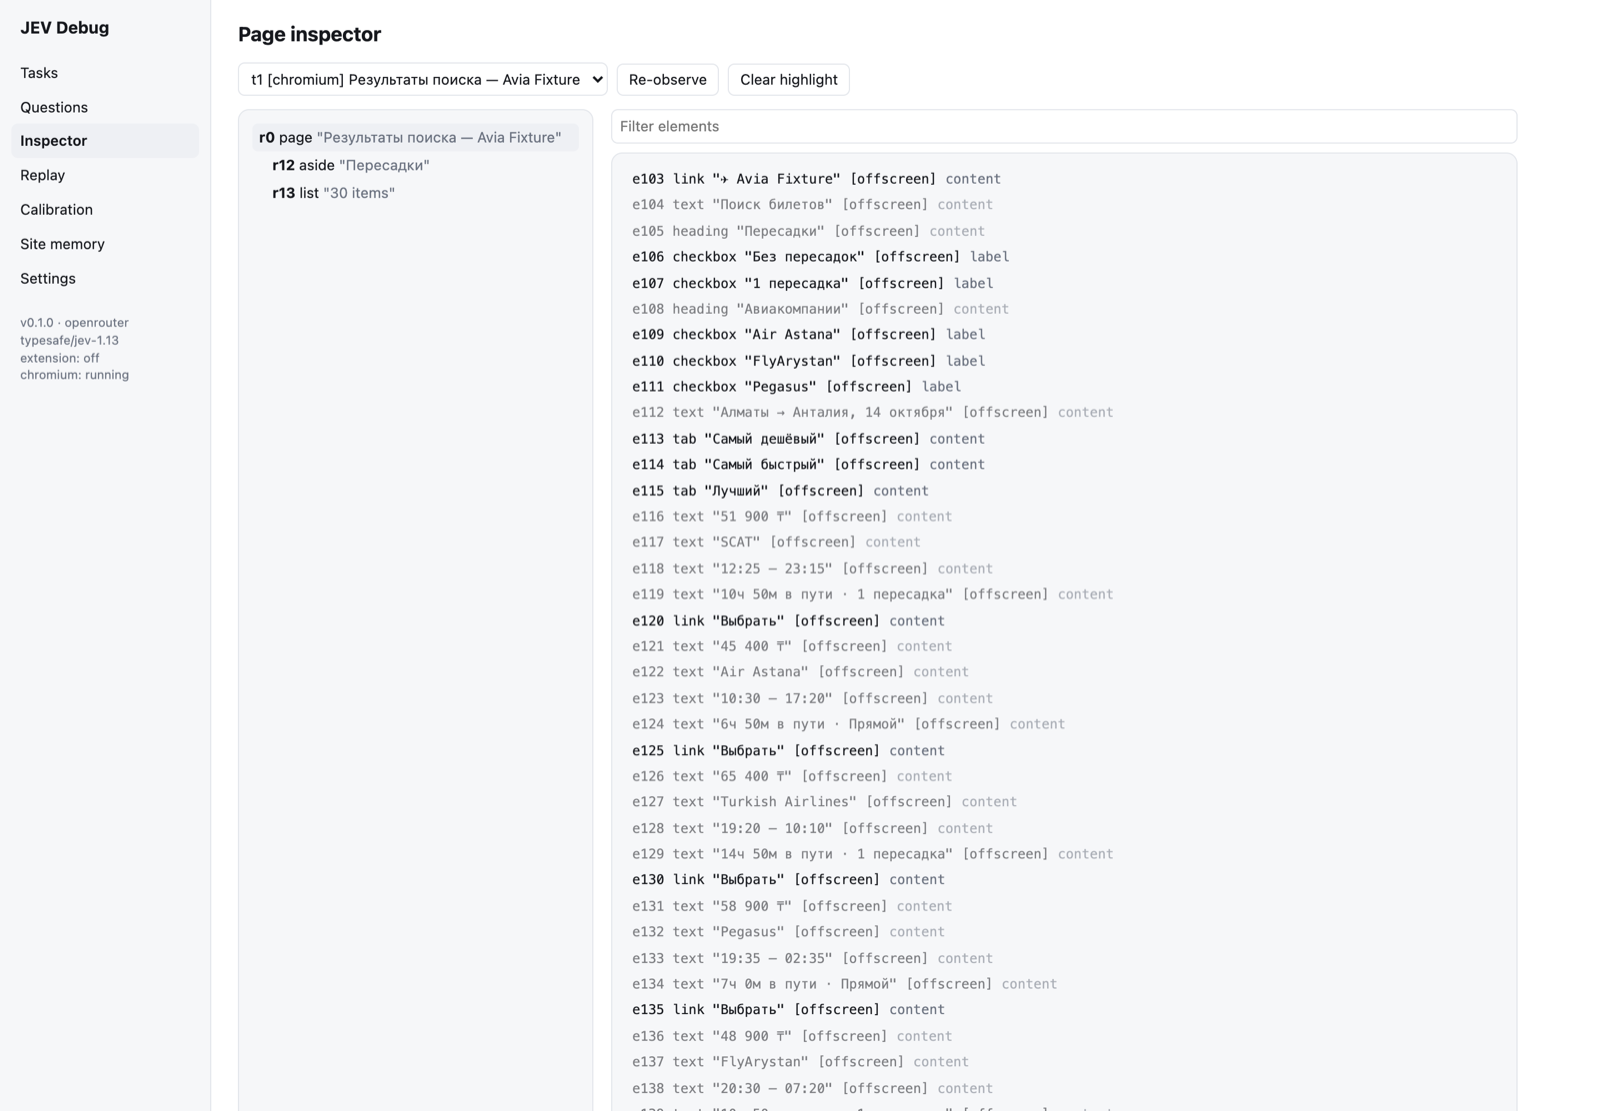
Task: Click e103 link "Avia Fixture" row
Action: click(x=1064, y=179)
